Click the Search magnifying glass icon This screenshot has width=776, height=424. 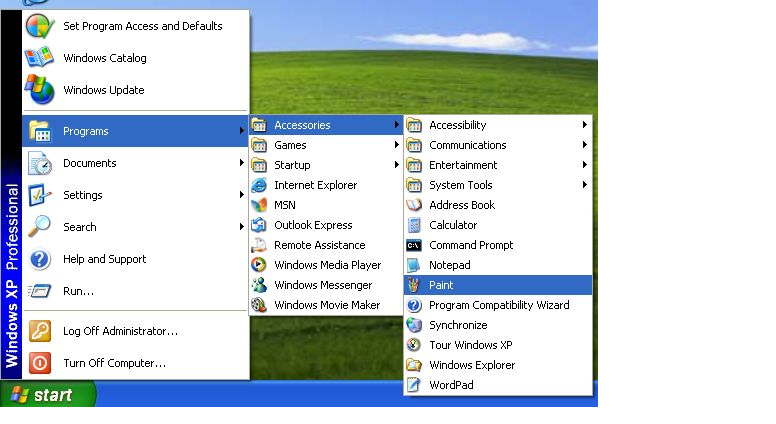point(40,227)
